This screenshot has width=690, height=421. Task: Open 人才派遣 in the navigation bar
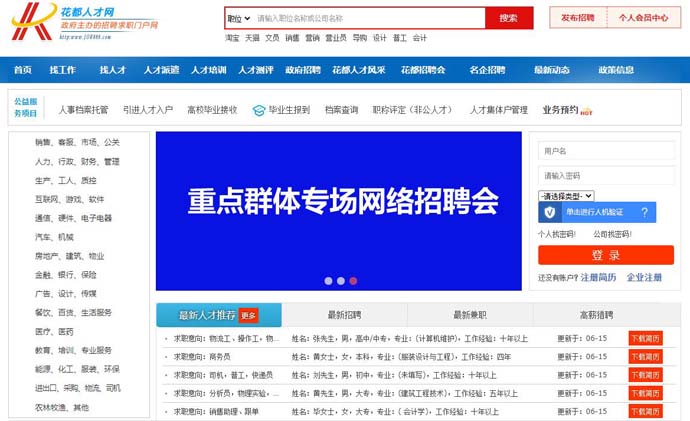(161, 70)
